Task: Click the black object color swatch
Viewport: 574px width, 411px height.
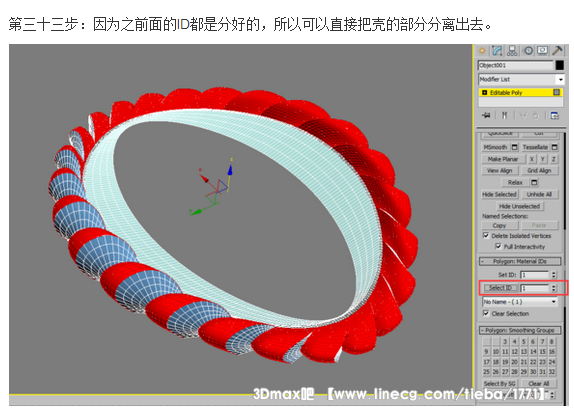Action: [x=559, y=65]
